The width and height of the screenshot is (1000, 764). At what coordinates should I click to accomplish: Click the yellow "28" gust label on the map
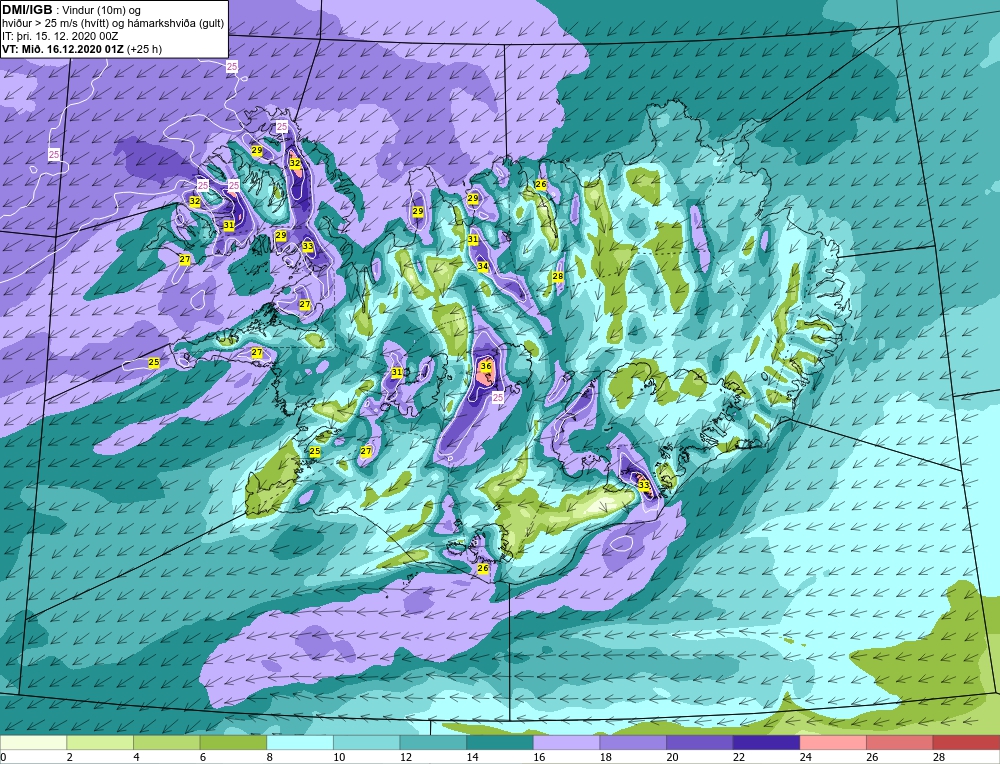(558, 276)
